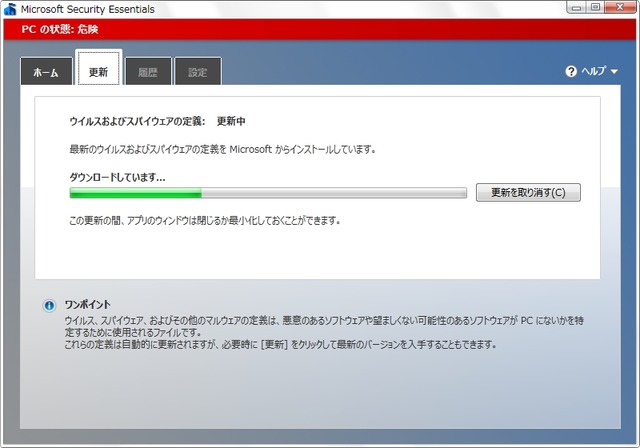This screenshot has height=448, width=640.
Task: Click the line mentioning Microsoft からインストール
Action: (x=222, y=149)
